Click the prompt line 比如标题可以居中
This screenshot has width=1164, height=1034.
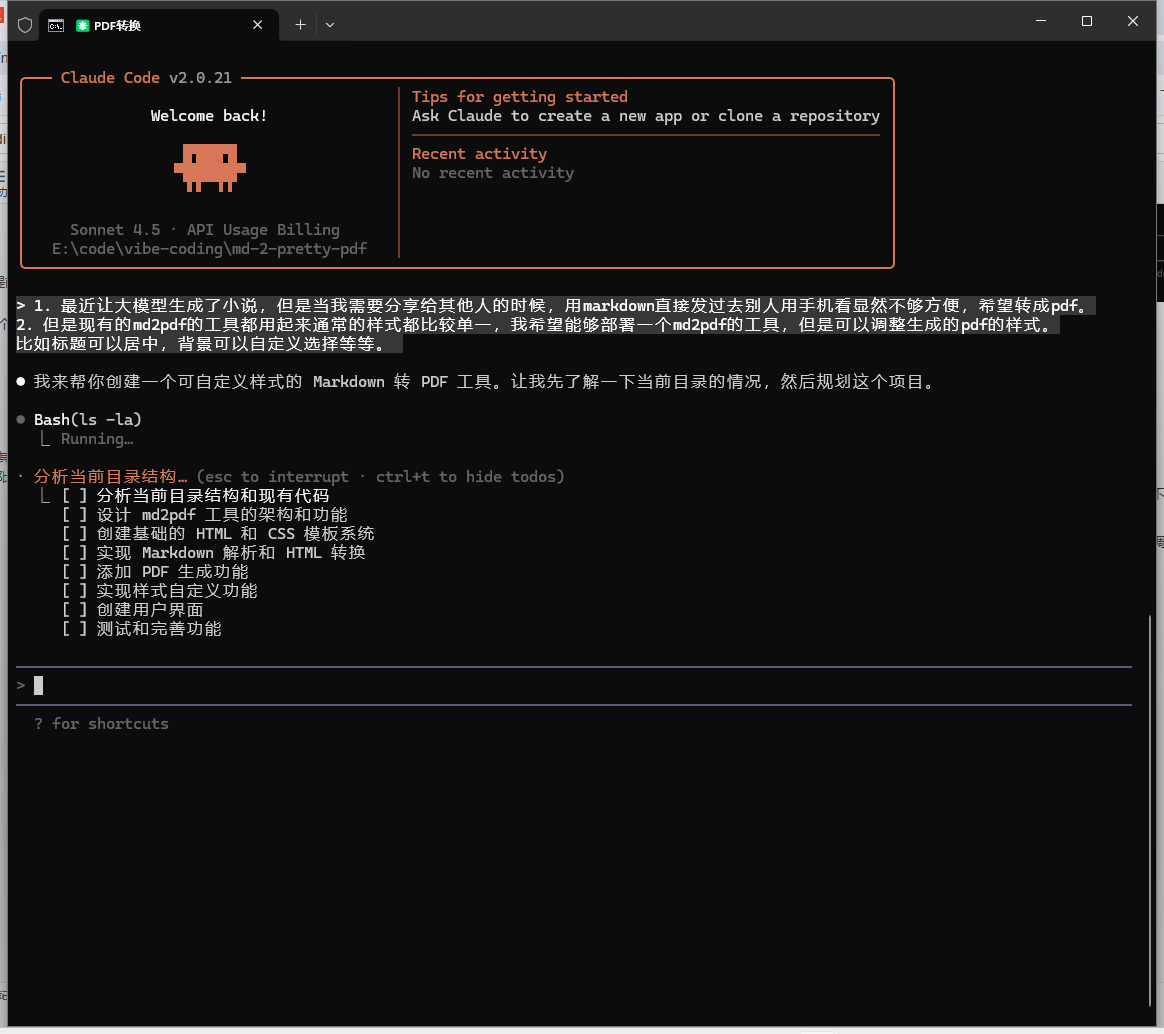209,344
